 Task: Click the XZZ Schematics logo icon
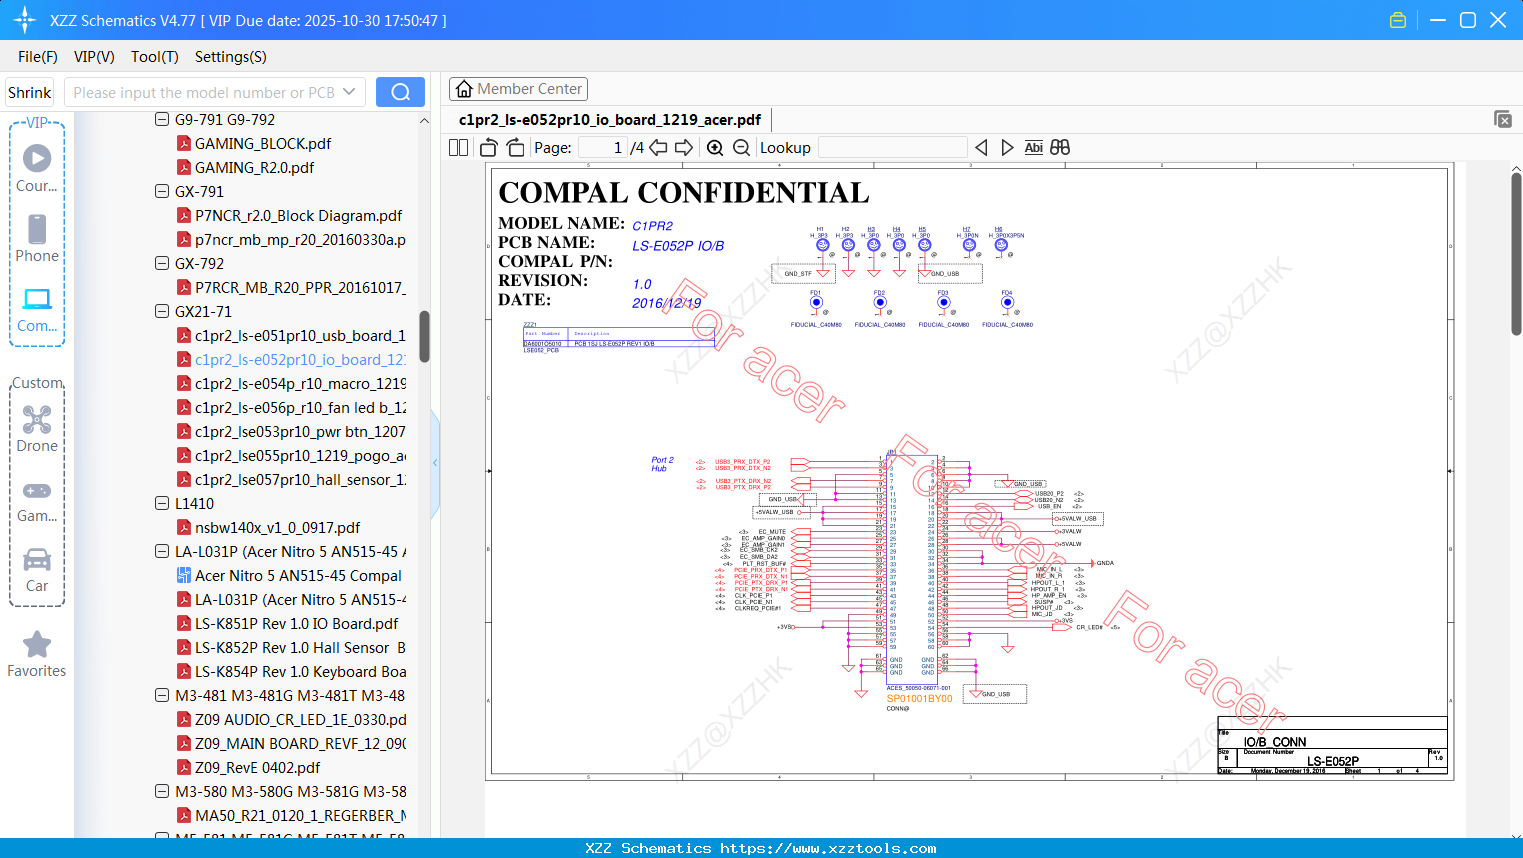coord(24,20)
